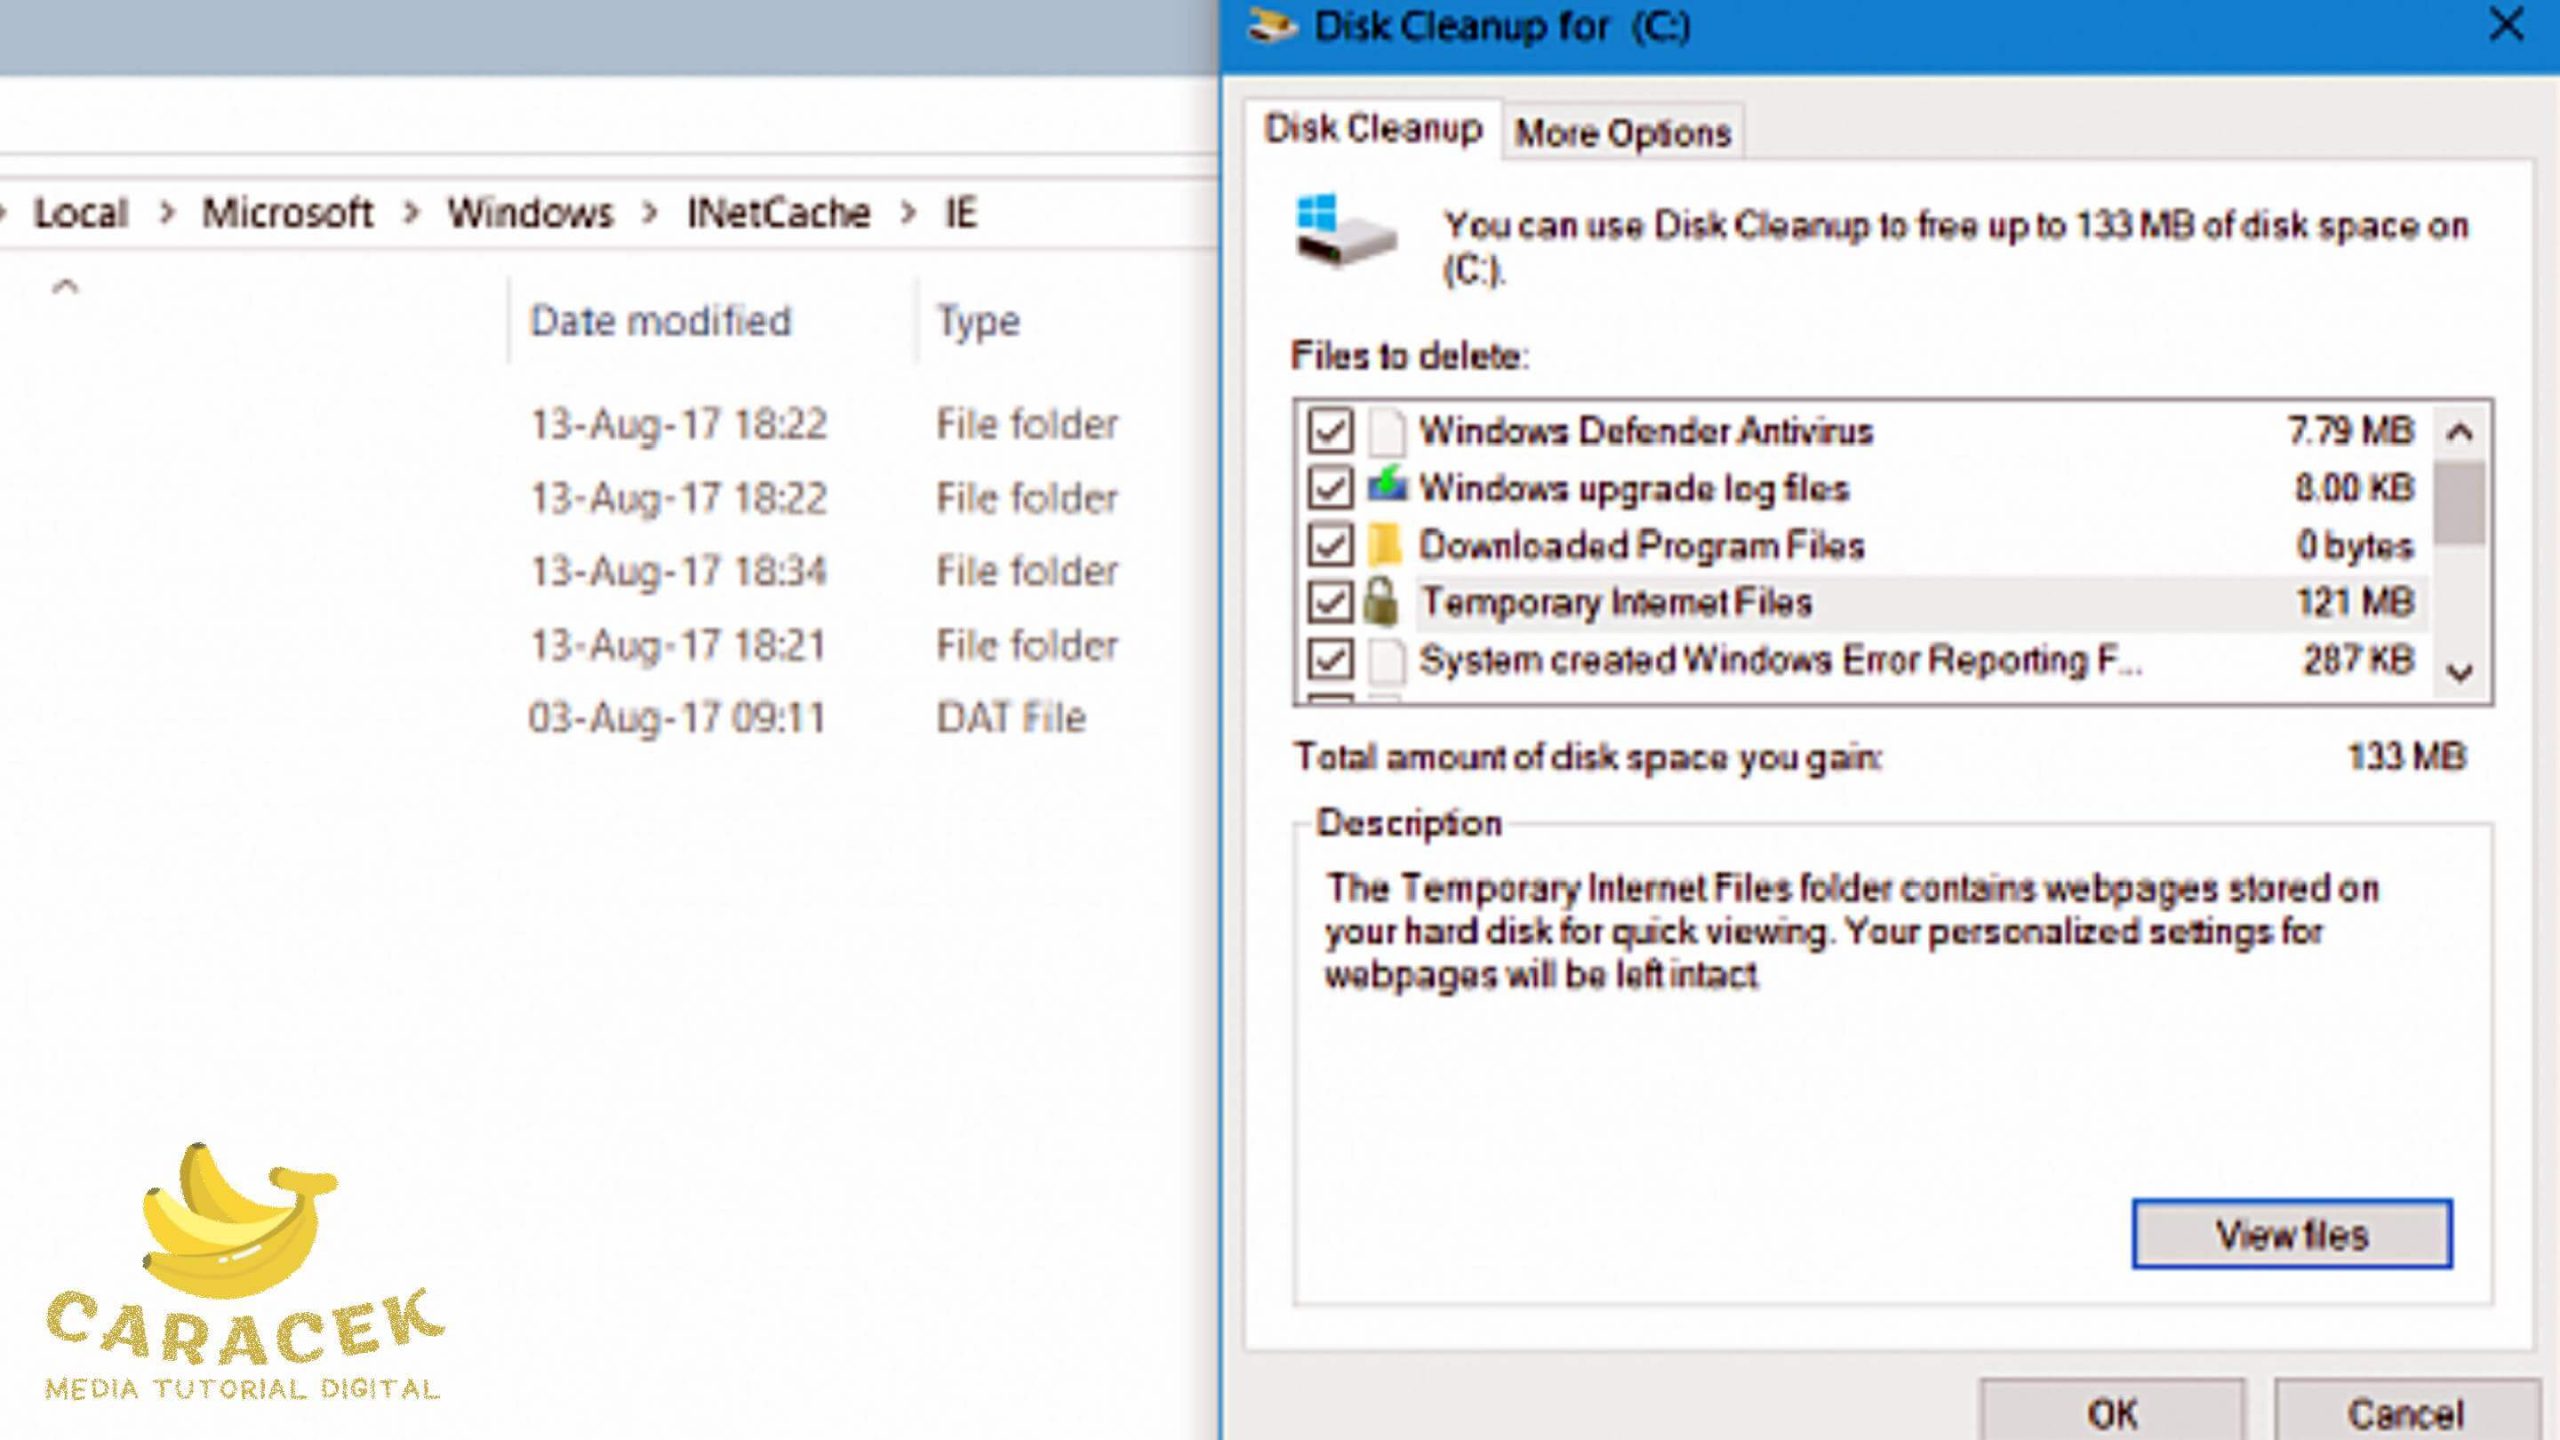Select the Temporary Internet Files row
The width and height of the screenshot is (2560, 1440).
coord(1868,602)
